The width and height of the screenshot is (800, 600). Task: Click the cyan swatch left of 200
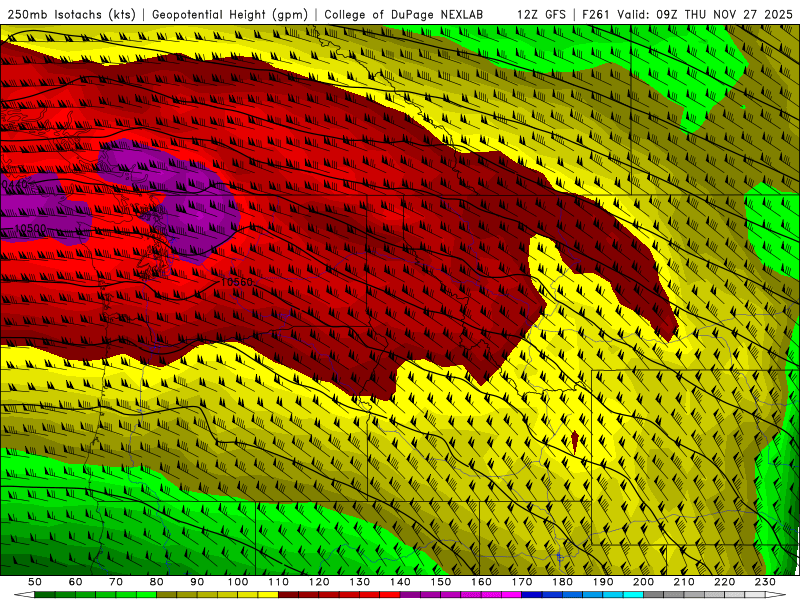[x=633, y=595]
